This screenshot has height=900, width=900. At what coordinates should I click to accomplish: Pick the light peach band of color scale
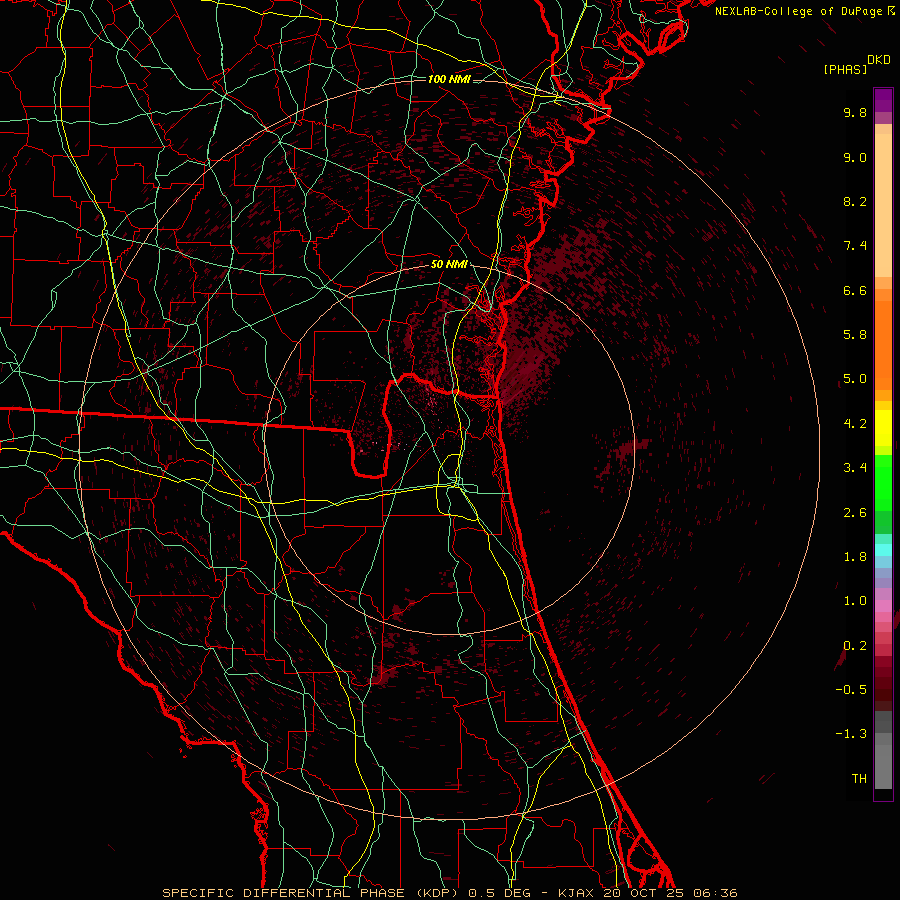(883, 207)
